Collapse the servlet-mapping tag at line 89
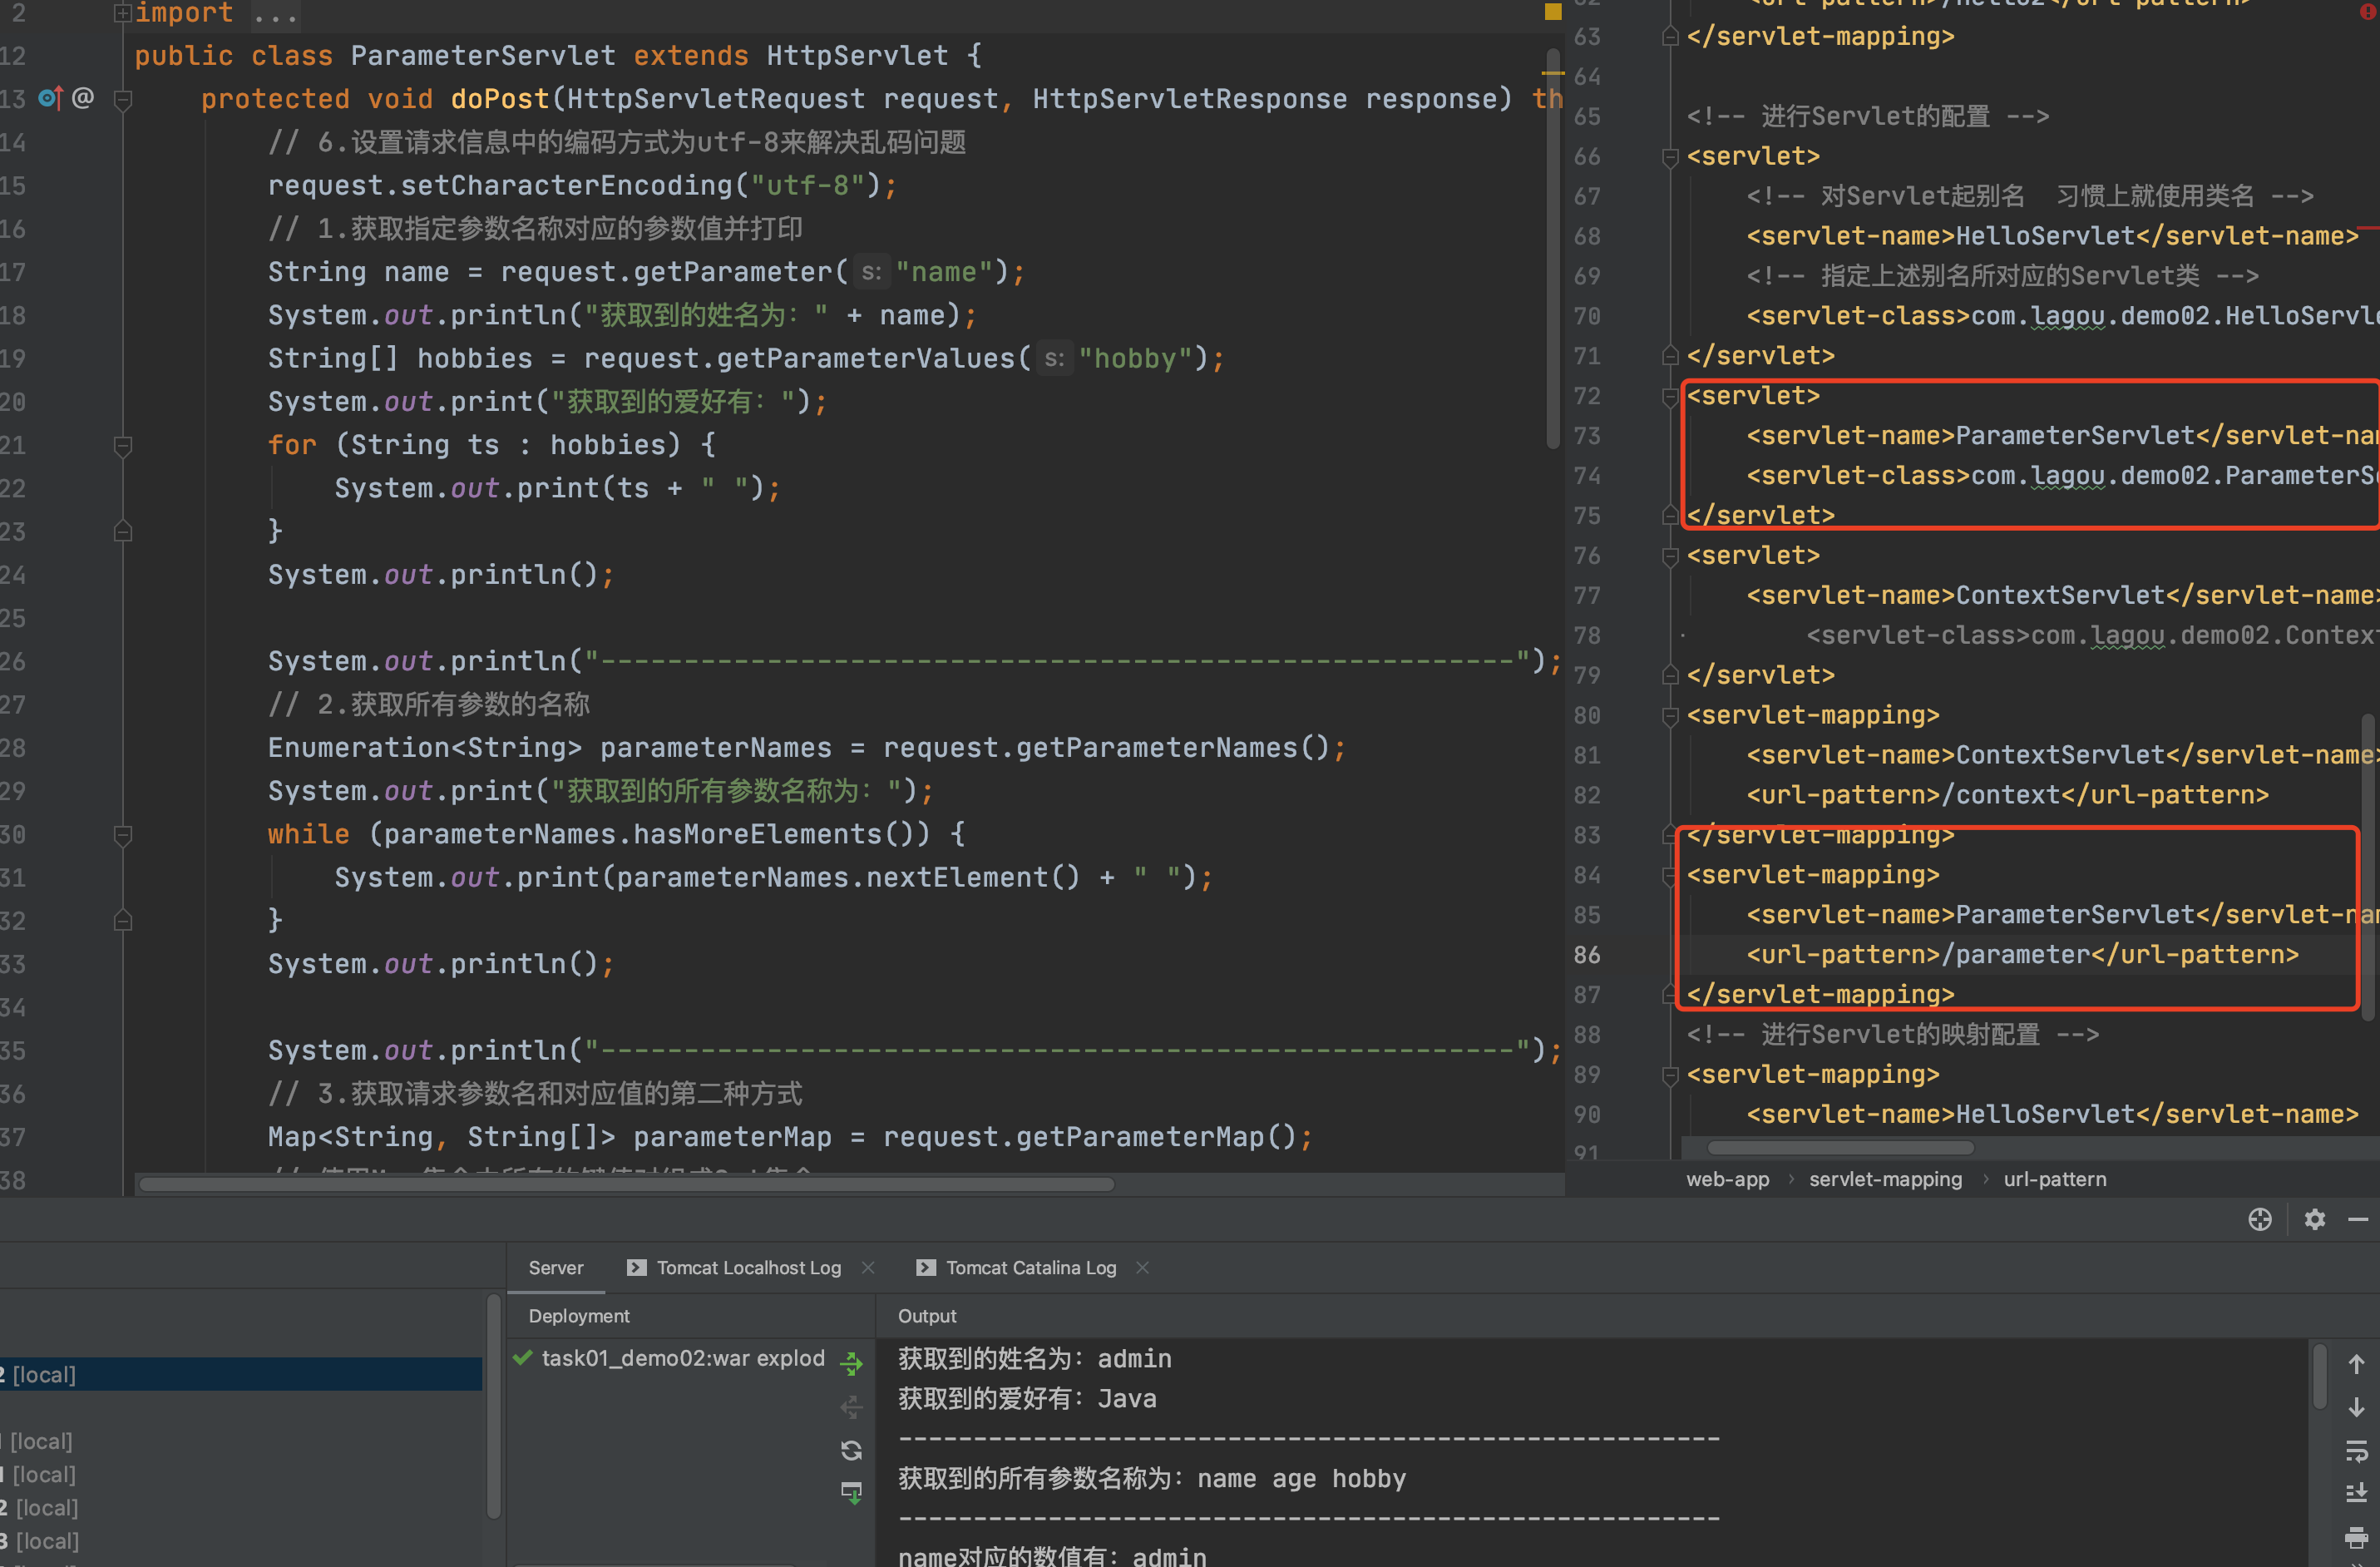2380x1567 pixels. pyautogui.click(x=1669, y=1075)
